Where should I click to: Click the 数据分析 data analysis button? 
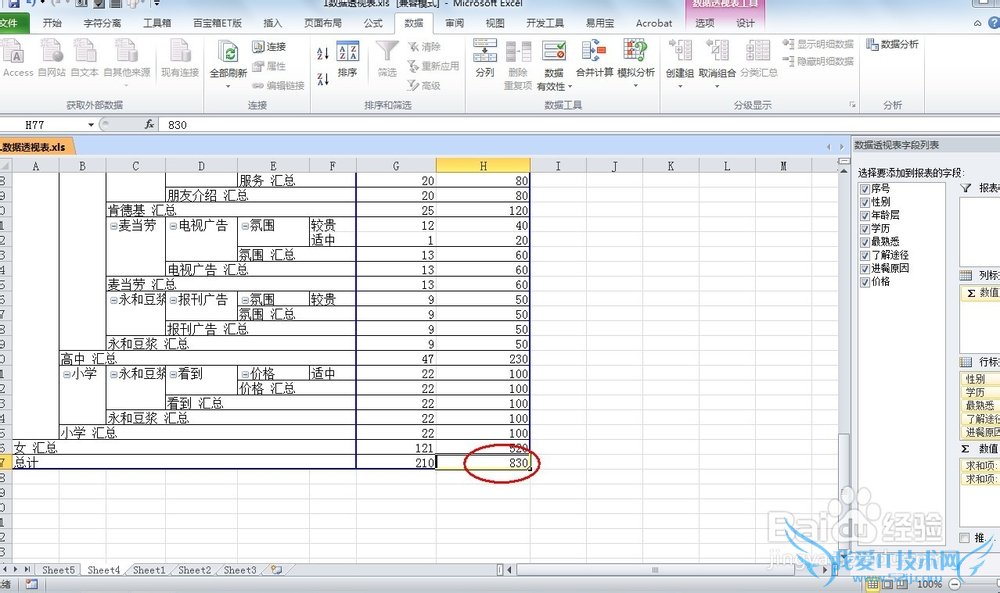pos(892,44)
